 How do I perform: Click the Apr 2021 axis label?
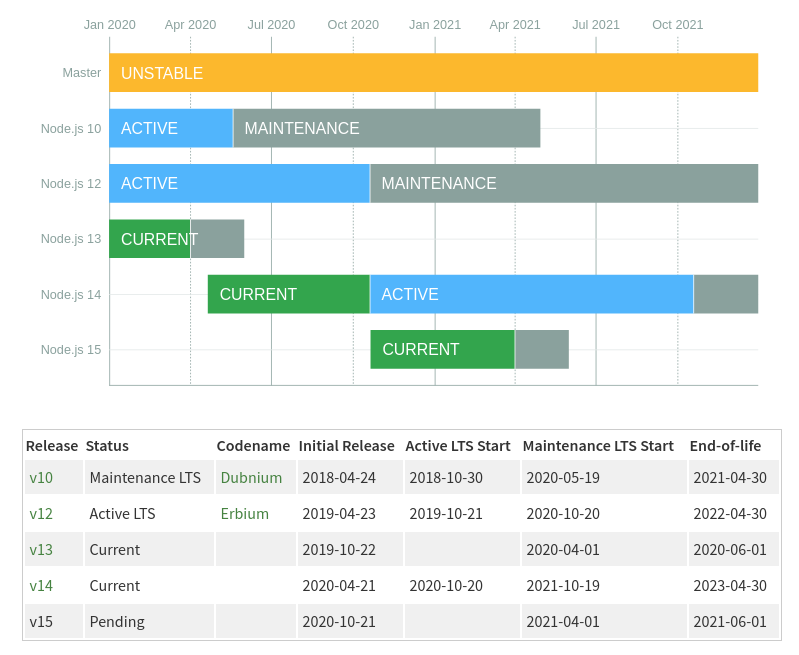point(515,24)
